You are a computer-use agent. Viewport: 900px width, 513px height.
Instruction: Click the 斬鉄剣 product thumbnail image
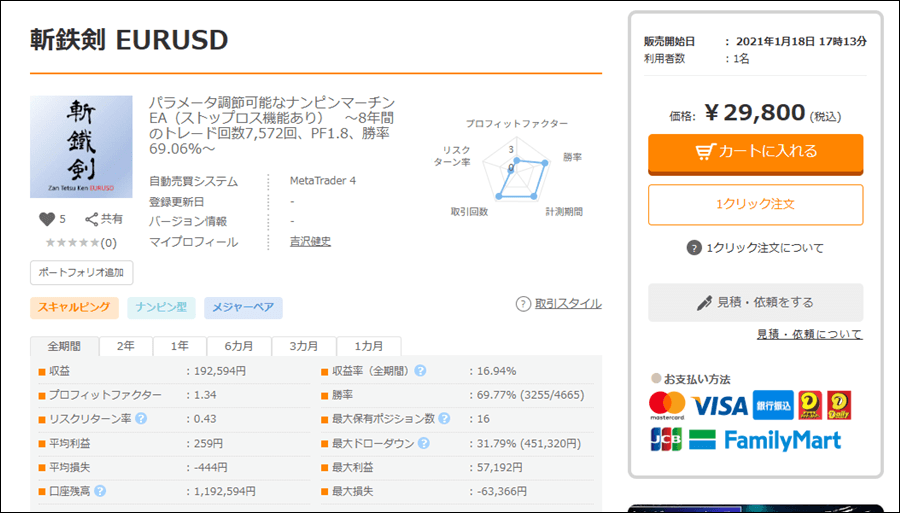(81, 147)
